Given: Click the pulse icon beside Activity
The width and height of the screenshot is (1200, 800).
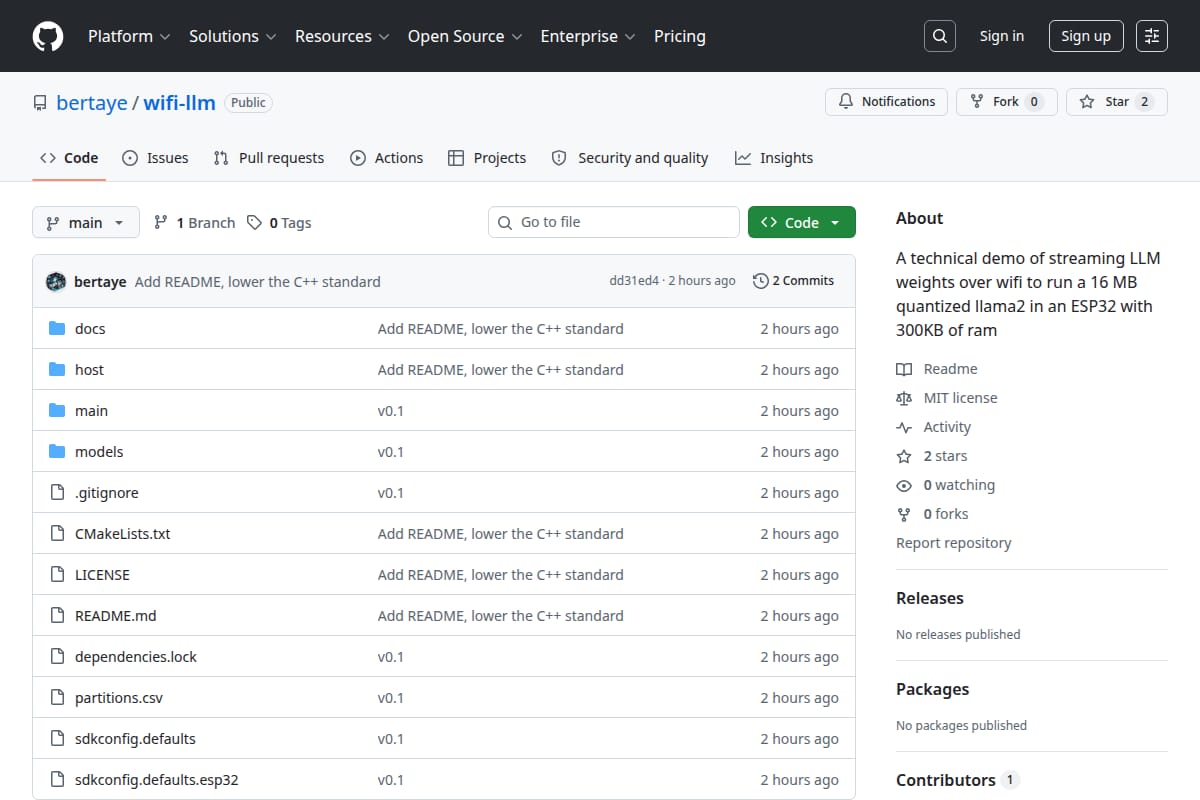Looking at the screenshot, I should tap(904, 427).
